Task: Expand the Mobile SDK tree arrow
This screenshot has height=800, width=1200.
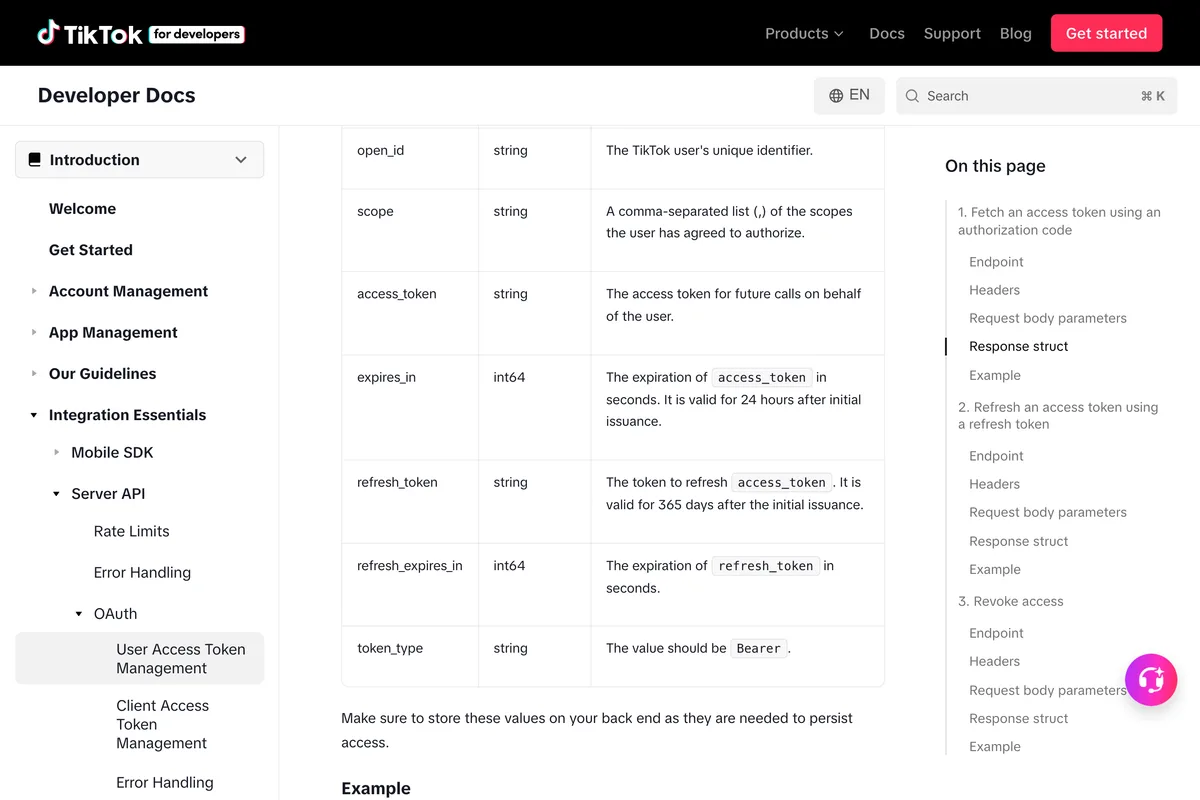Action: 57,452
